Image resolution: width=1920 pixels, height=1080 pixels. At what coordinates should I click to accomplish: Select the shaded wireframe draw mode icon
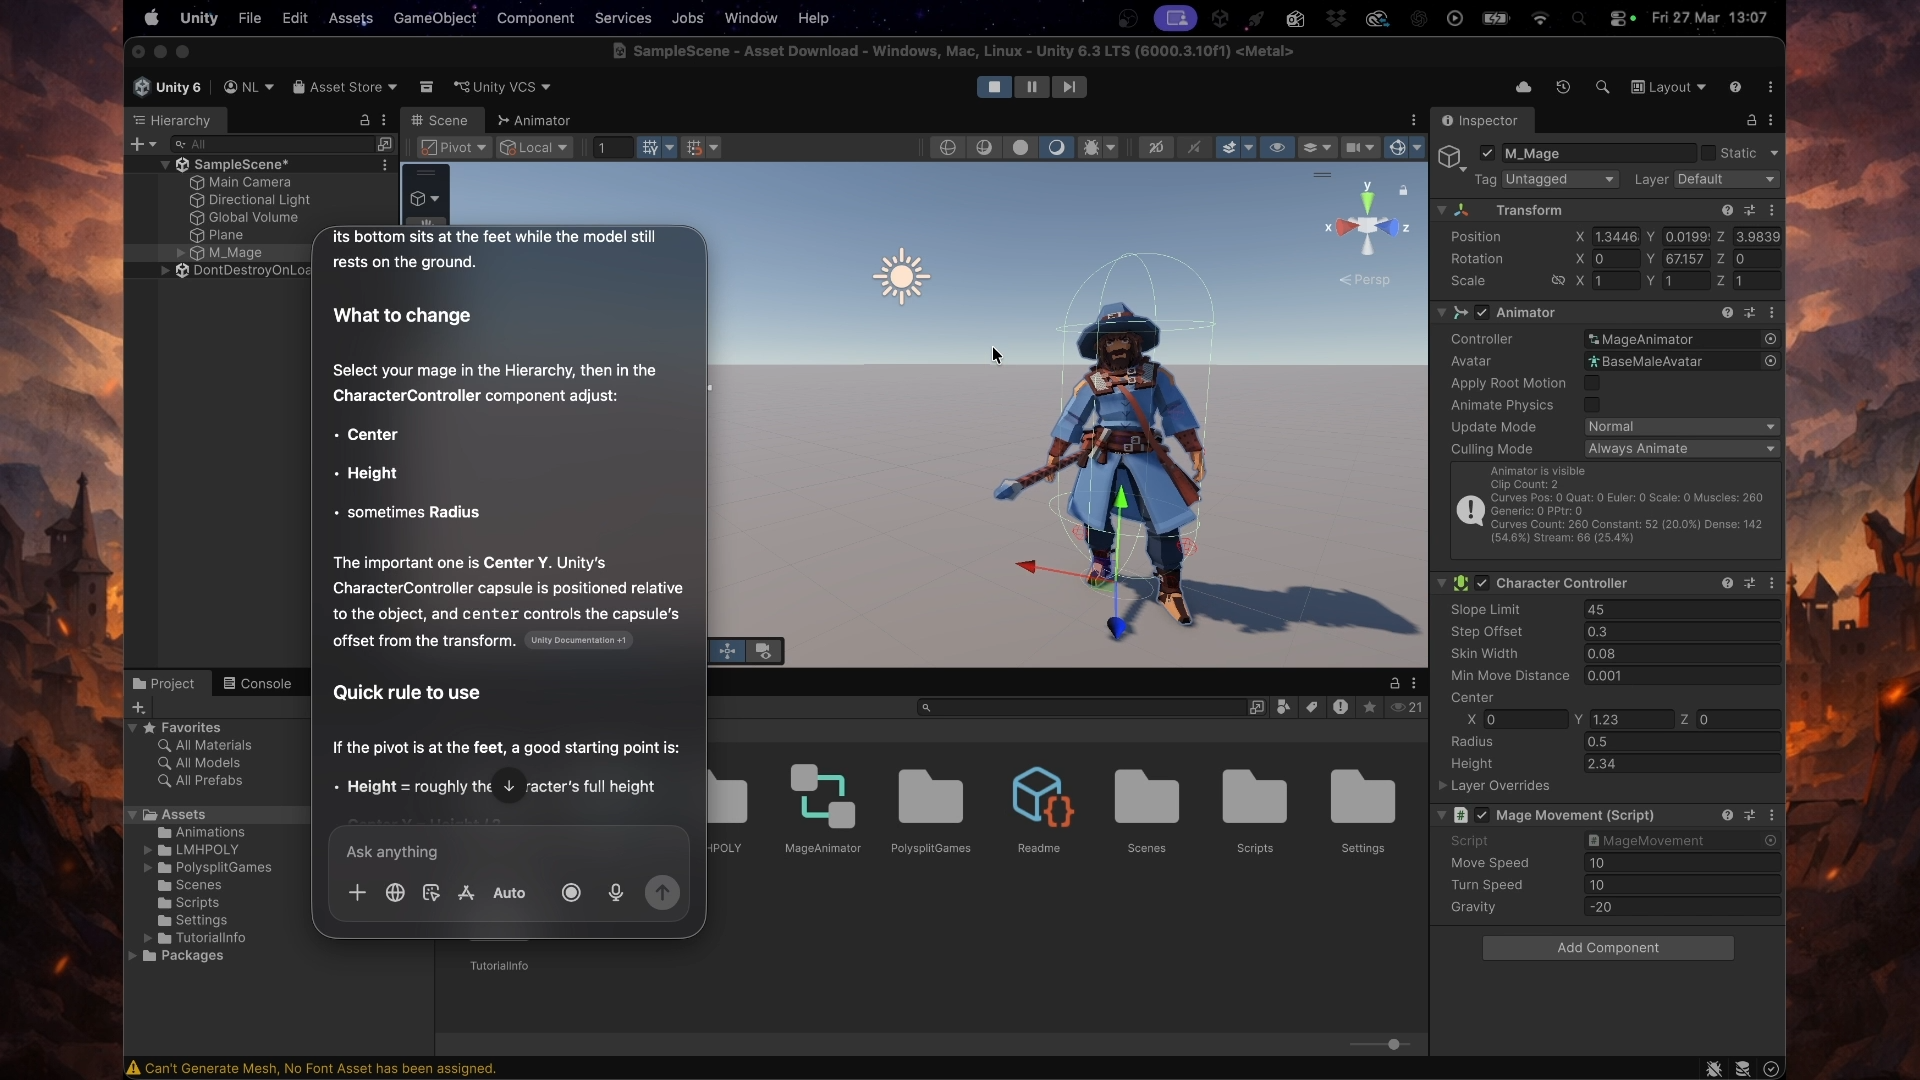(984, 147)
